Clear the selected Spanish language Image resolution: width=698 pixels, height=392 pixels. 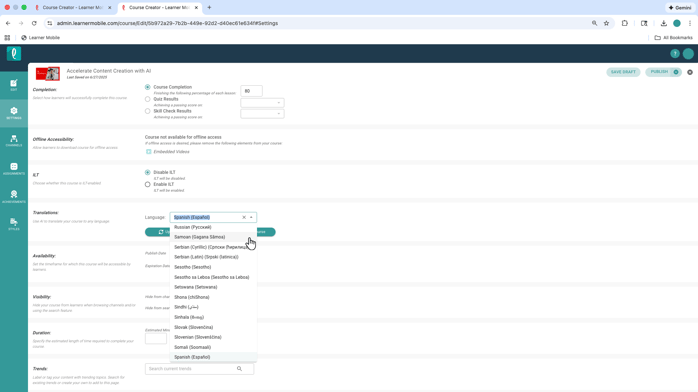pos(244,218)
